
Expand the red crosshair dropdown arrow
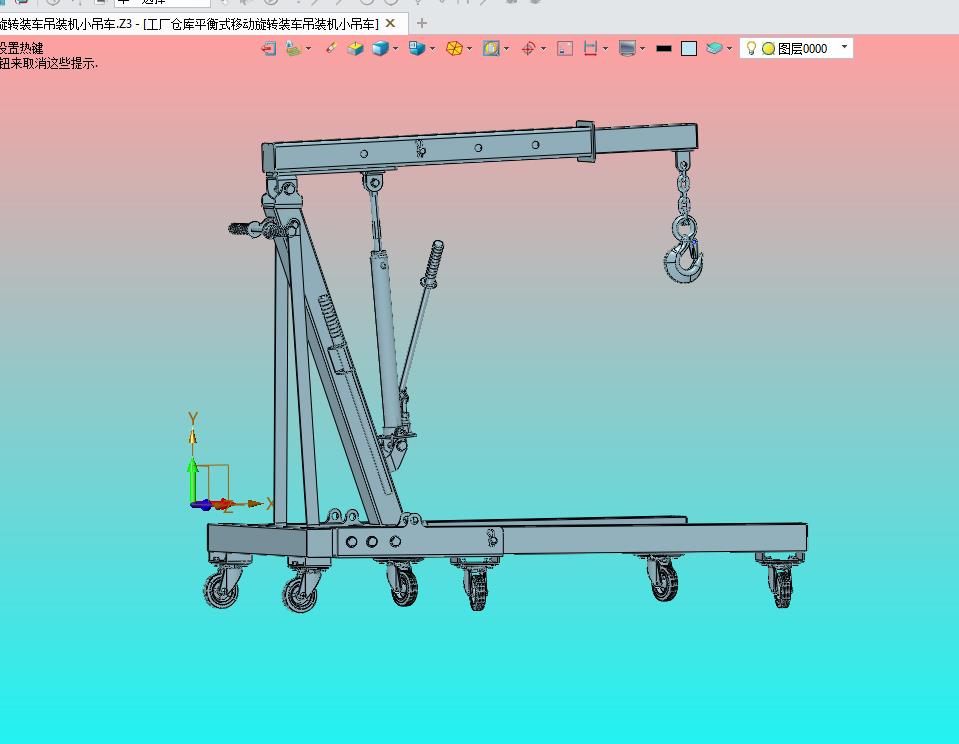click(543, 48)
